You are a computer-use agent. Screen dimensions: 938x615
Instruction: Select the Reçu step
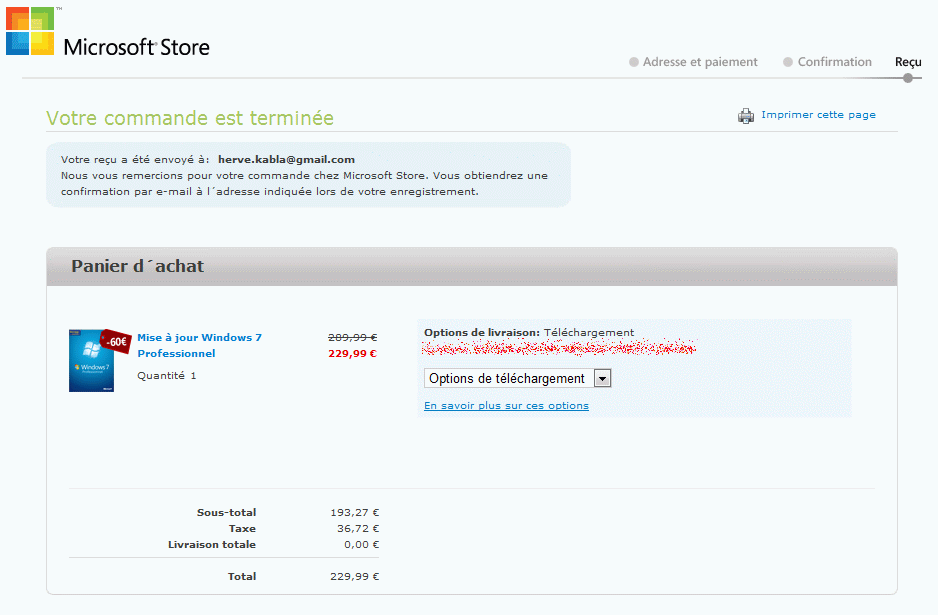click(x=908, y=62)
